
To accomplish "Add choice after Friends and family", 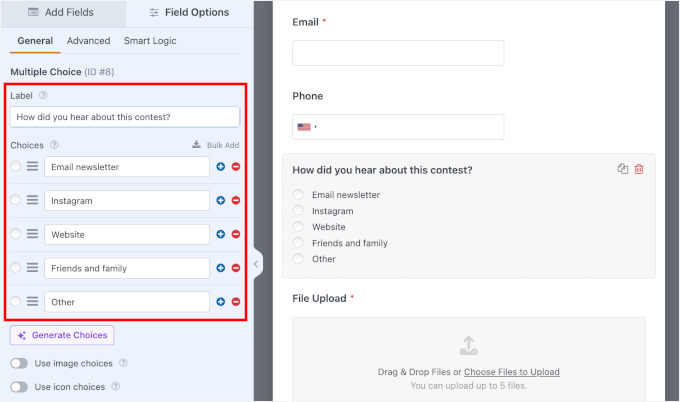I will coord(220,268).
